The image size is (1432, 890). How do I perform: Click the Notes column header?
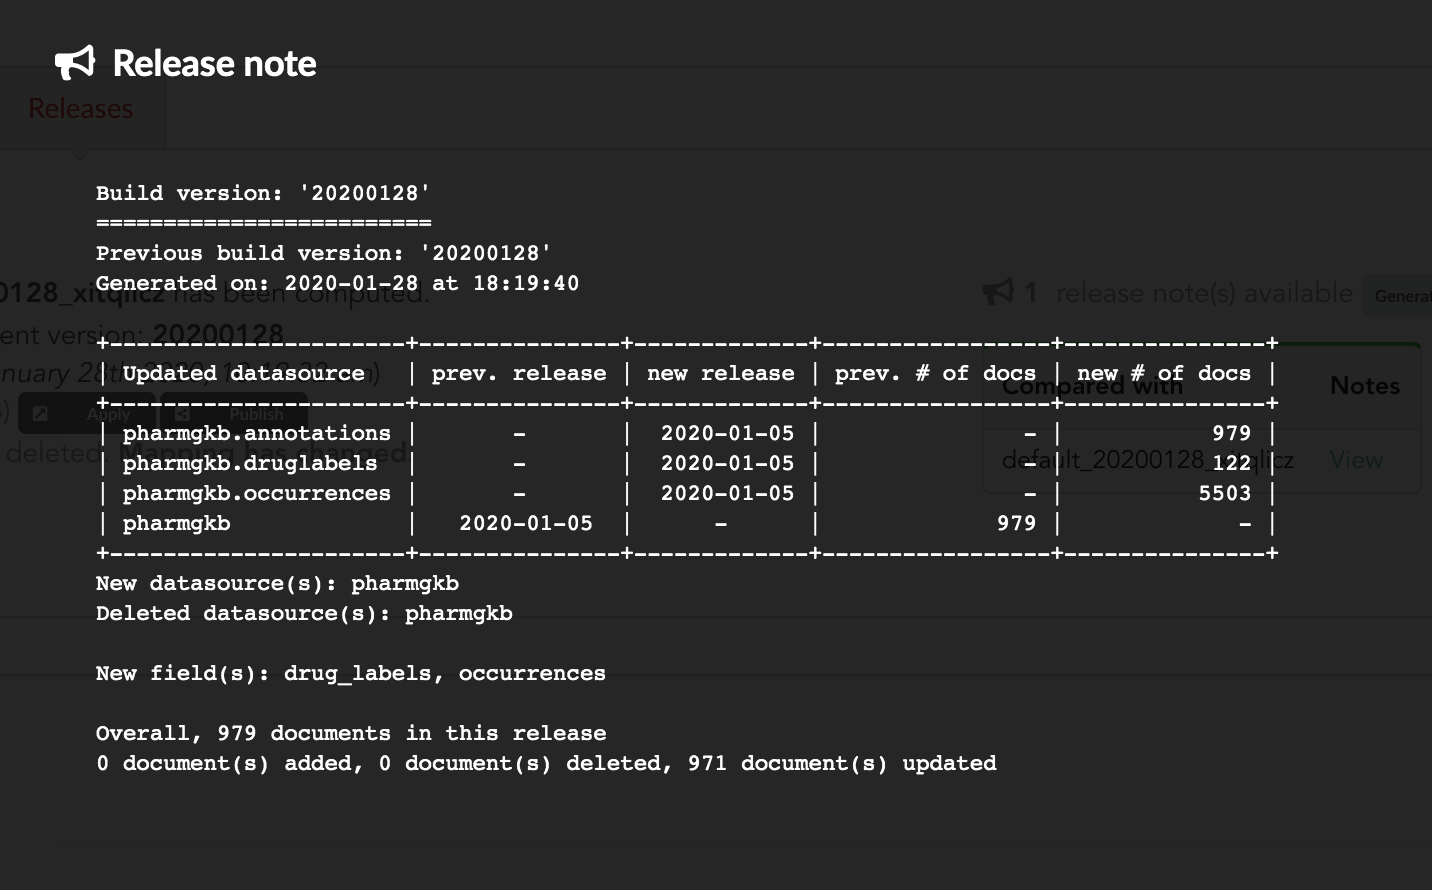pos(1364,386)
